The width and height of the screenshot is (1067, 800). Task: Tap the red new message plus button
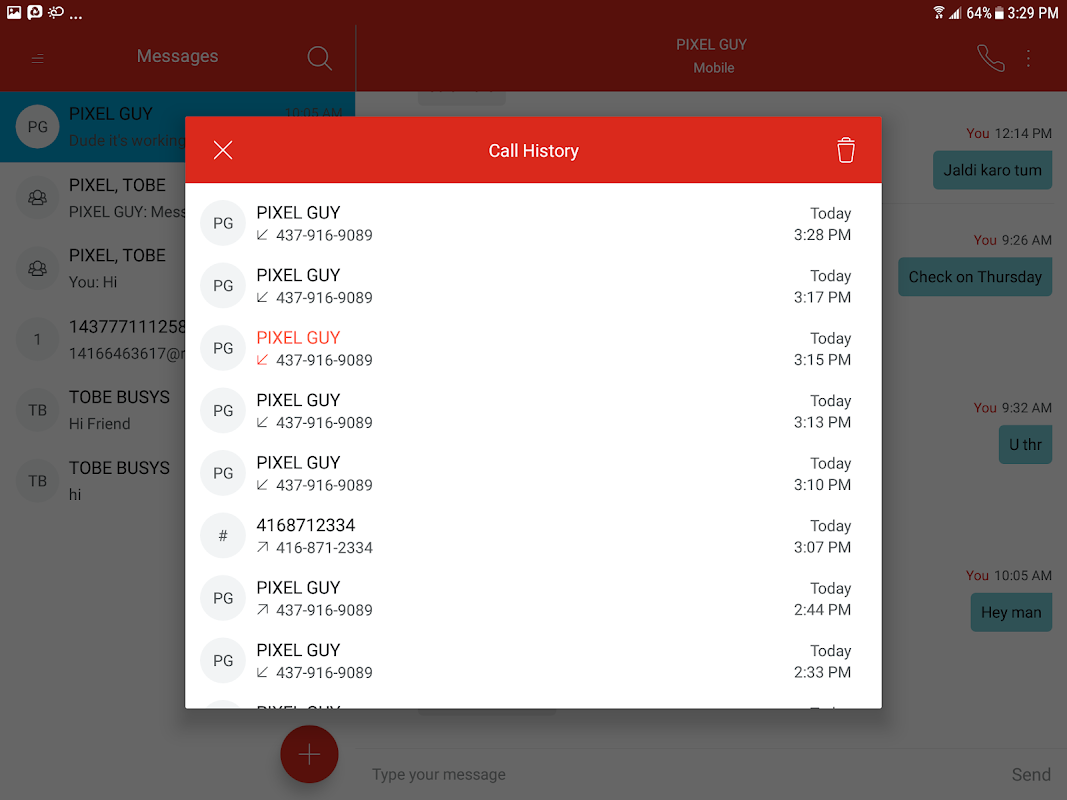point(309,754)
